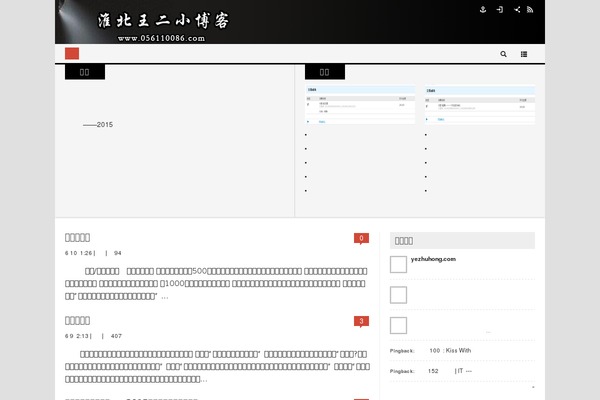Viewport: 600px width, 400px height.
Task: Click the Pingback entry mentioning IT
Action: coord(450,371)
